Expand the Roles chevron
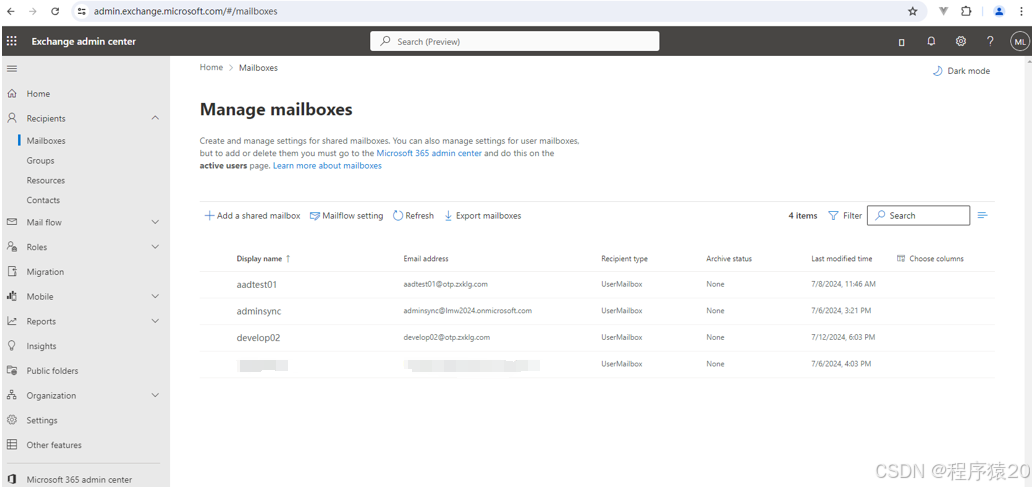Screen dimensions: 1034x489 coord(155,246)
